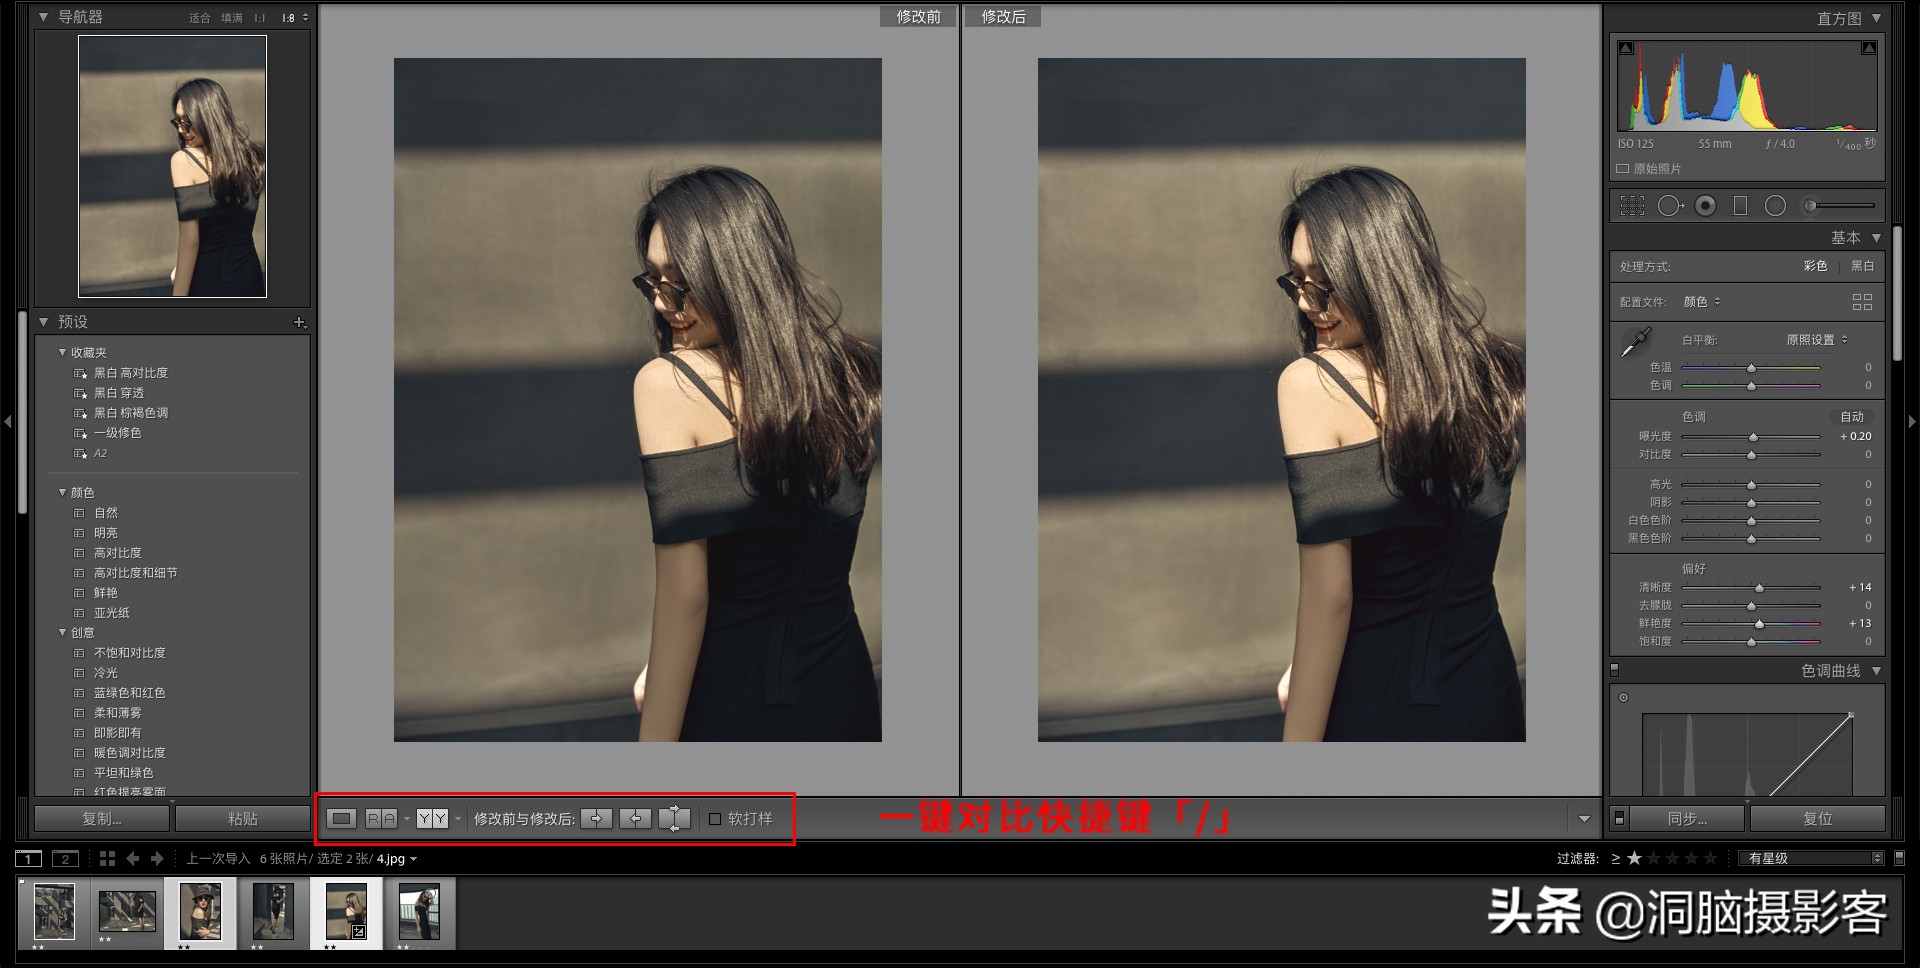Enable the 软打样 soft proofing checkbox

[715, 819]
